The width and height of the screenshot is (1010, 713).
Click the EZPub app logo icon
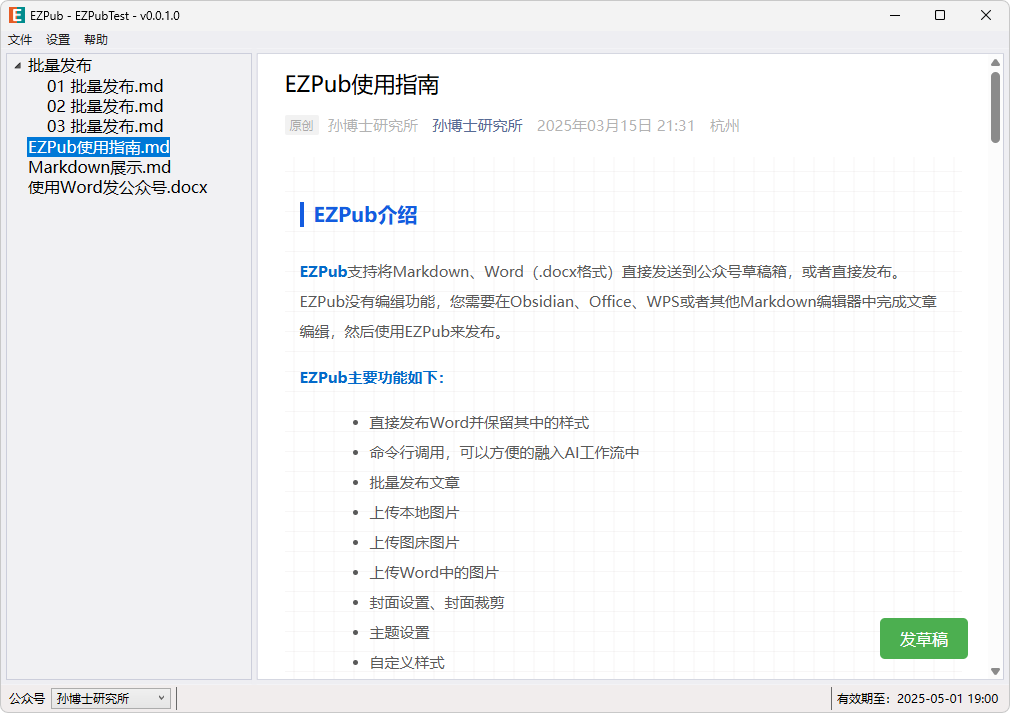[x=16, y=15]
